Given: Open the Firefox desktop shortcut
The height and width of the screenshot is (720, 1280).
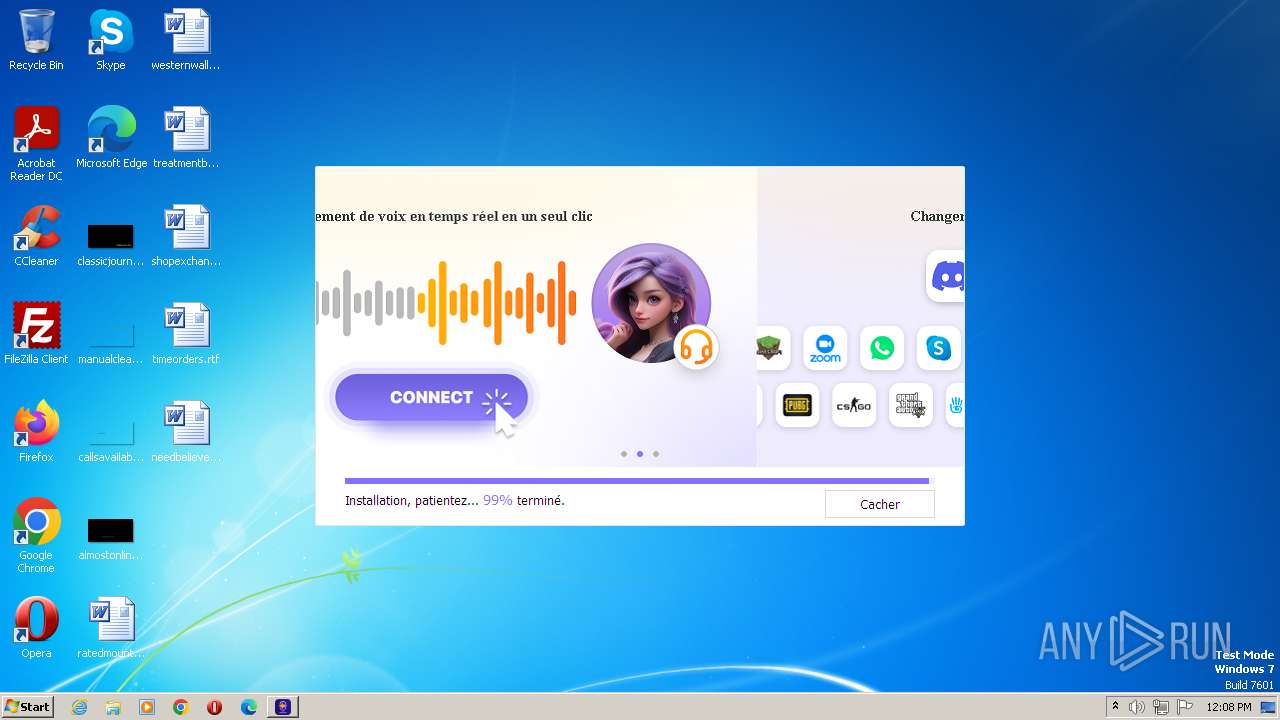Looking at the screenshot, I should click(36, 432).
